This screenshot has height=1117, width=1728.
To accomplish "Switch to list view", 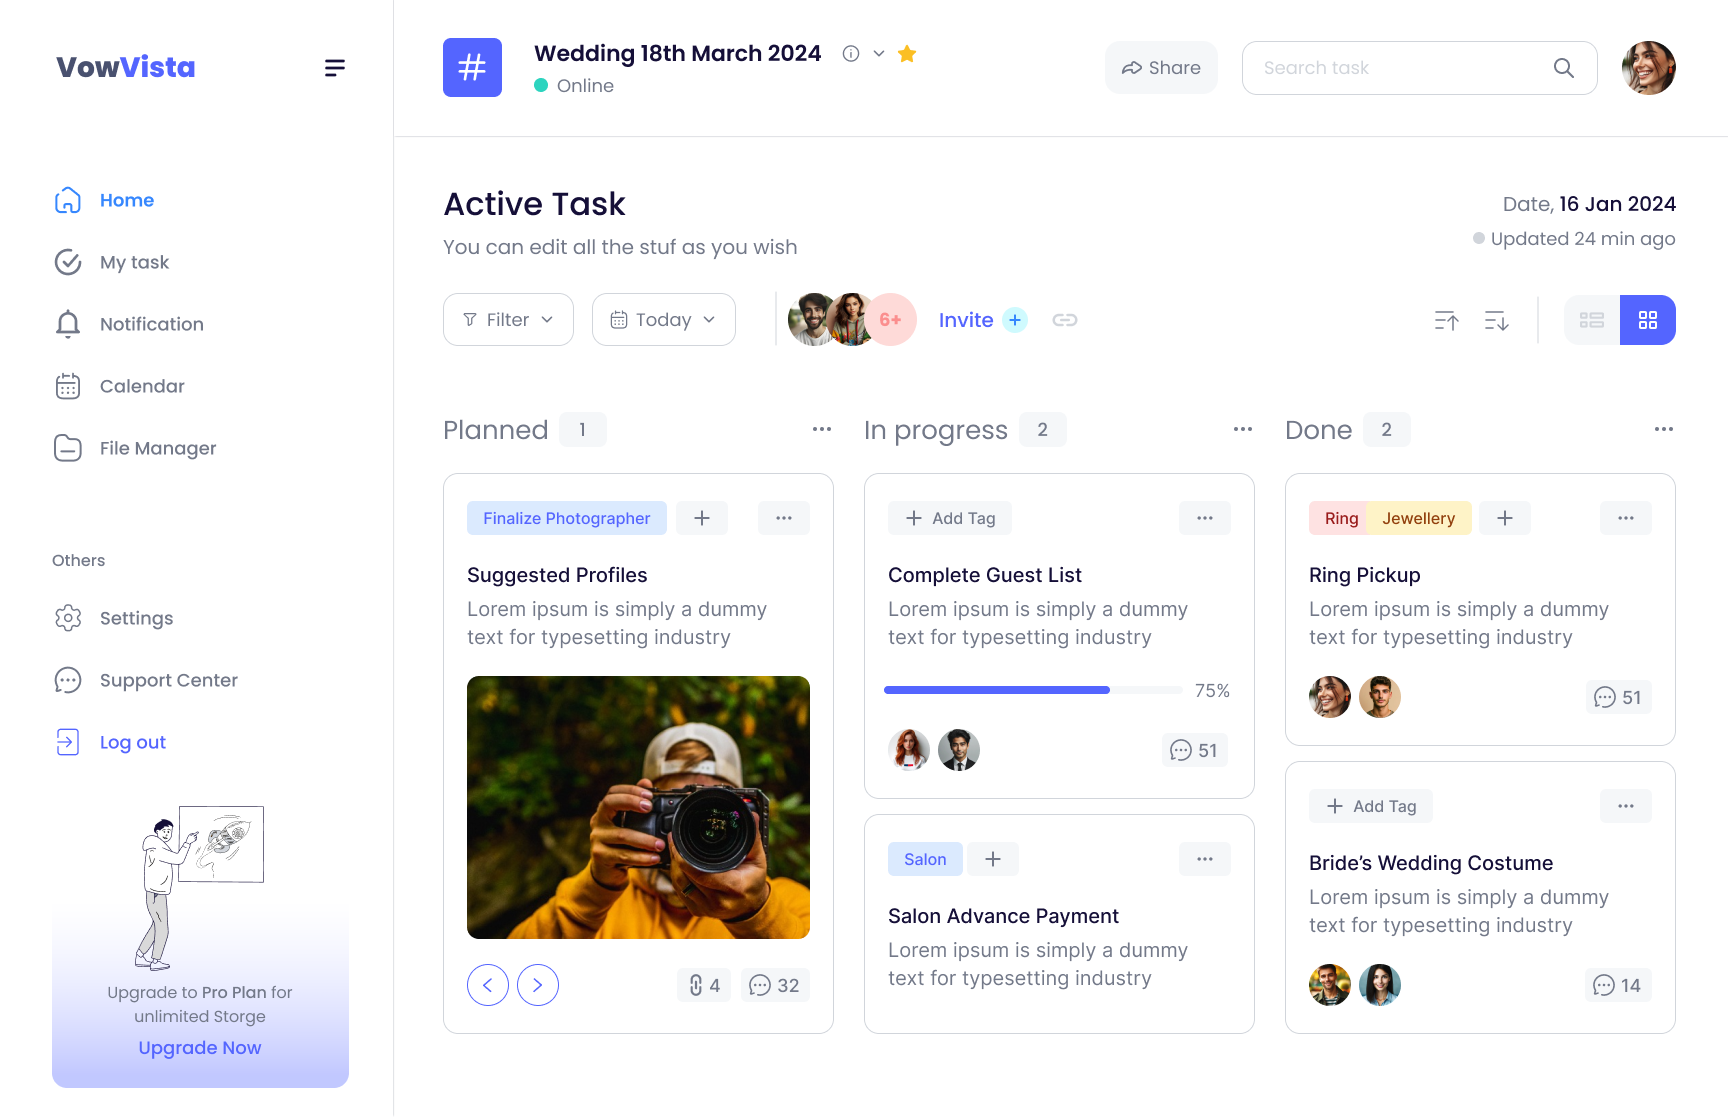I will [1592, 320].
